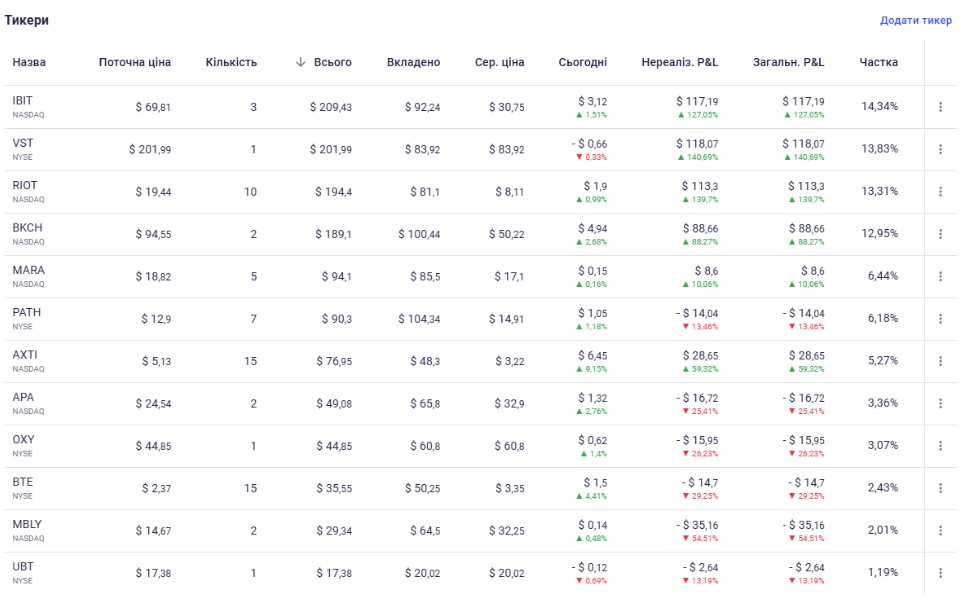This screenshot has height=600, width=960.
Task: Open the three-dot menu for MARA row
Action: click(940, 276)
